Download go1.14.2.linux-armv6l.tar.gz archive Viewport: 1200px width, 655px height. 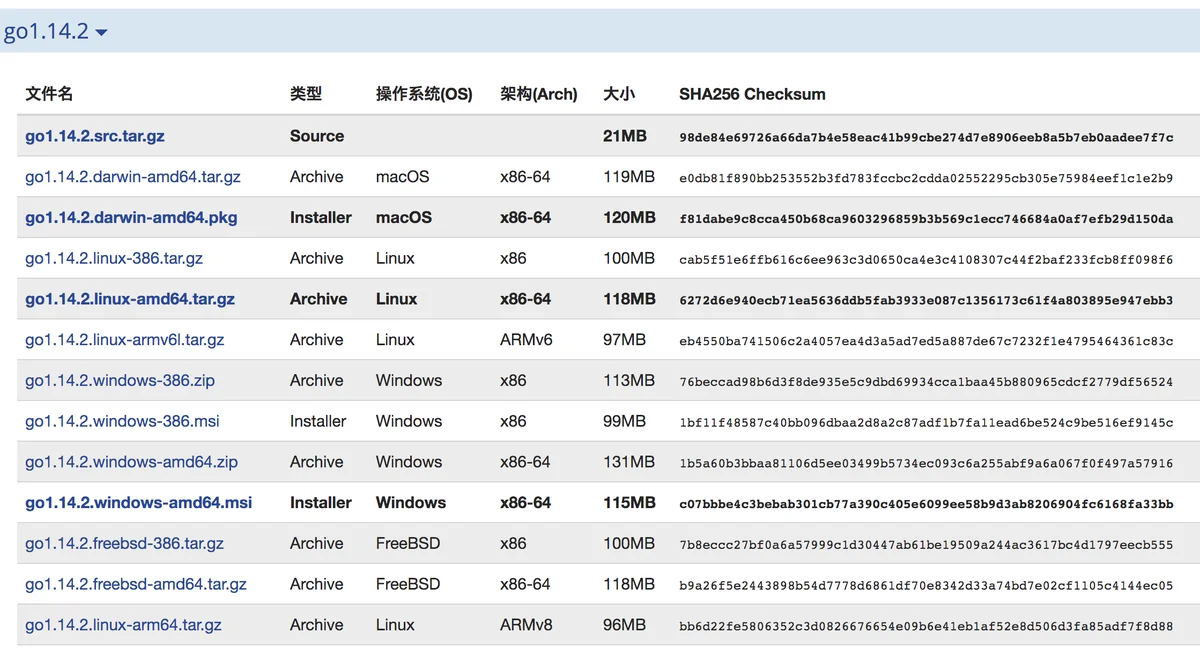[x=125, y=340]
